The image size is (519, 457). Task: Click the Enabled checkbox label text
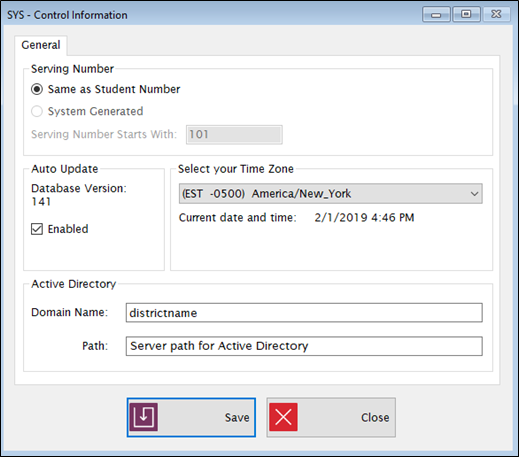pyautogui.click(x=68, y=229)
